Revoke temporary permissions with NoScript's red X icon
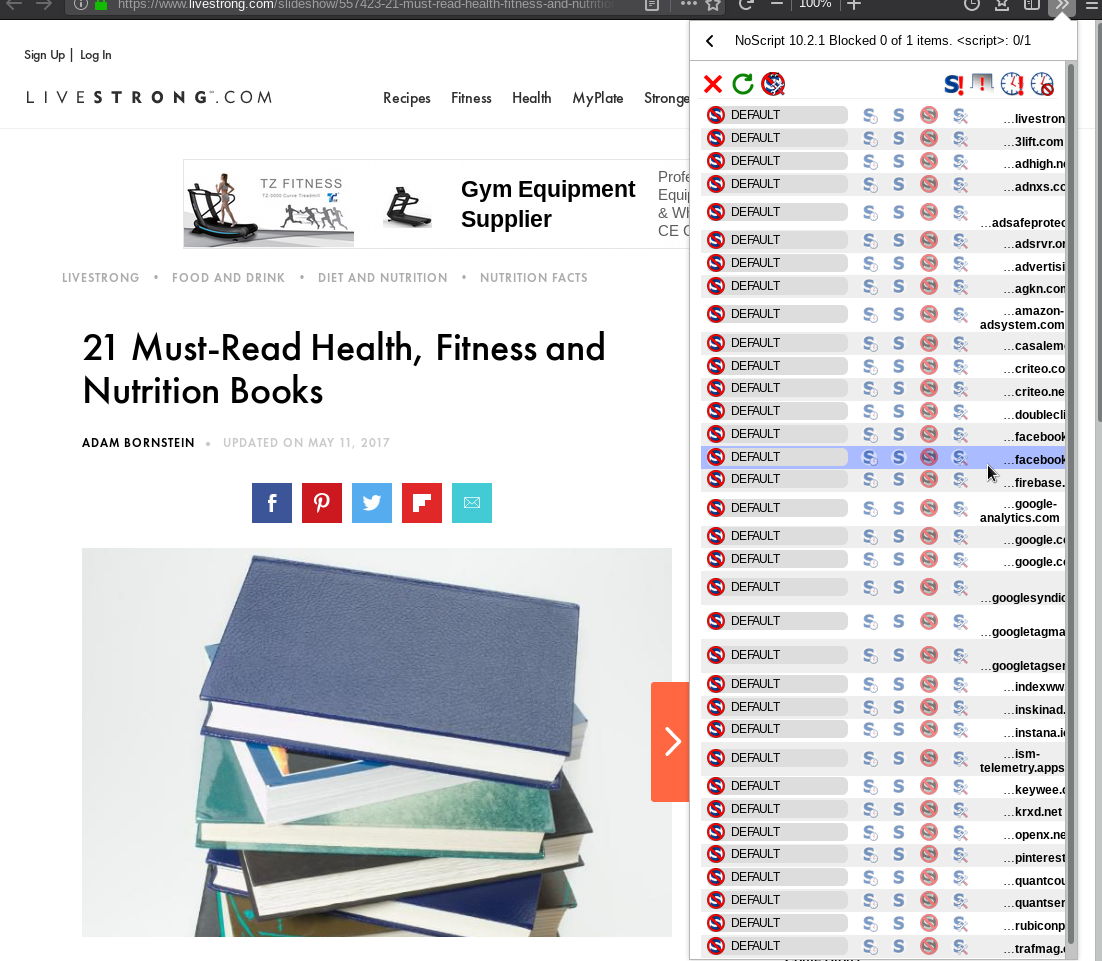This screenshot has height=961, width=1102. tap(713, 84)
